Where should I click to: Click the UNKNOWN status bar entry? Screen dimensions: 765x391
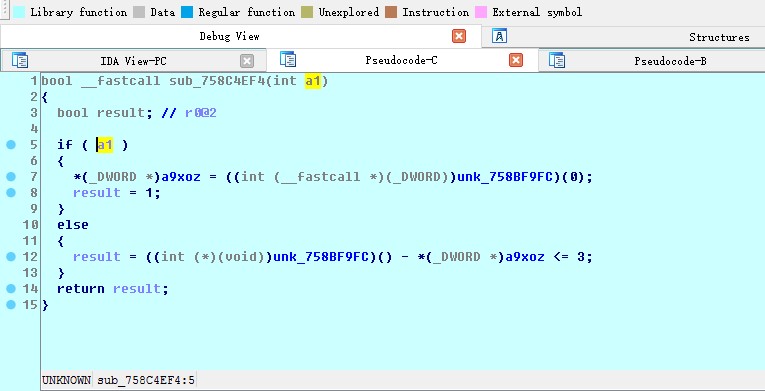[x=66, y=380]
